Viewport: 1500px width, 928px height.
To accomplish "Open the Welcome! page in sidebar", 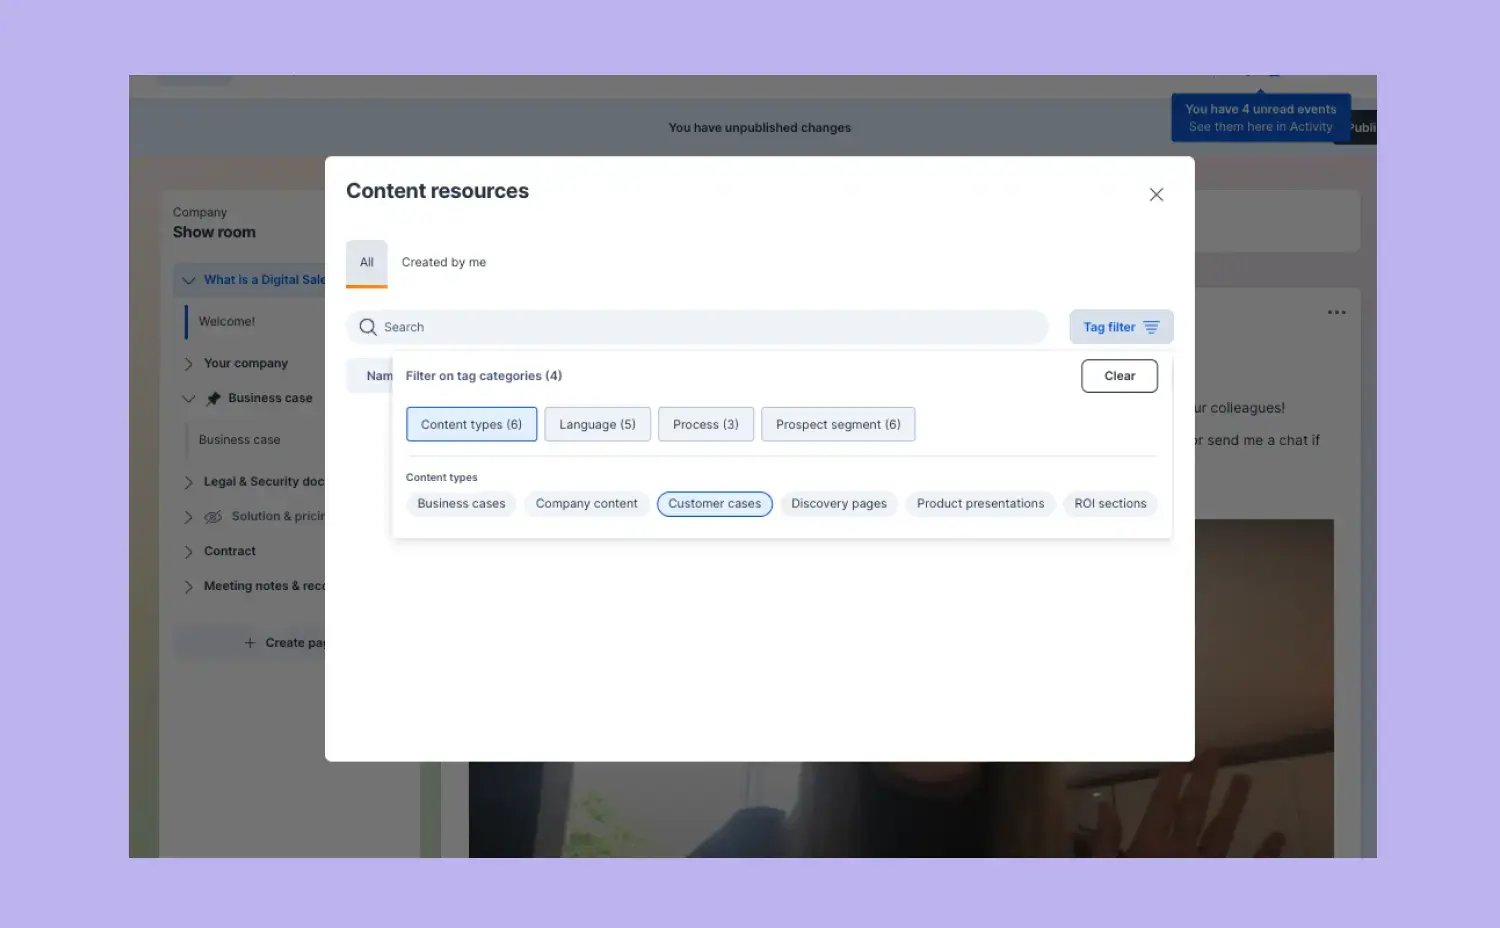I will [x=227, y=322].
